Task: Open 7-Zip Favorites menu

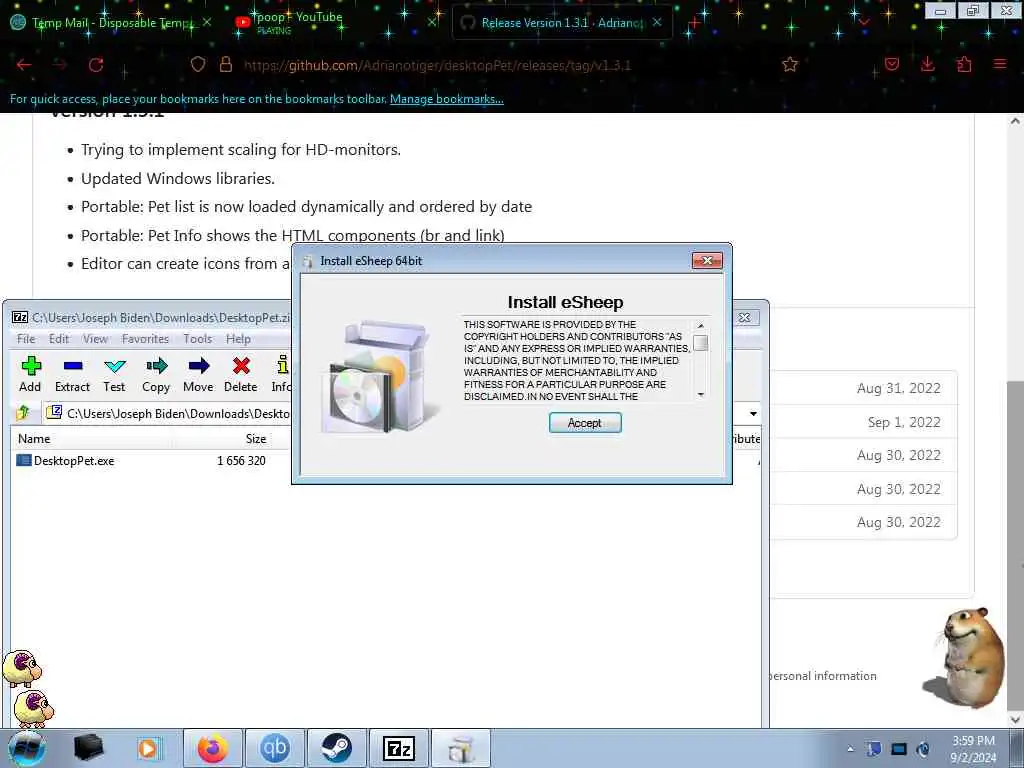Action: [145, 338]
